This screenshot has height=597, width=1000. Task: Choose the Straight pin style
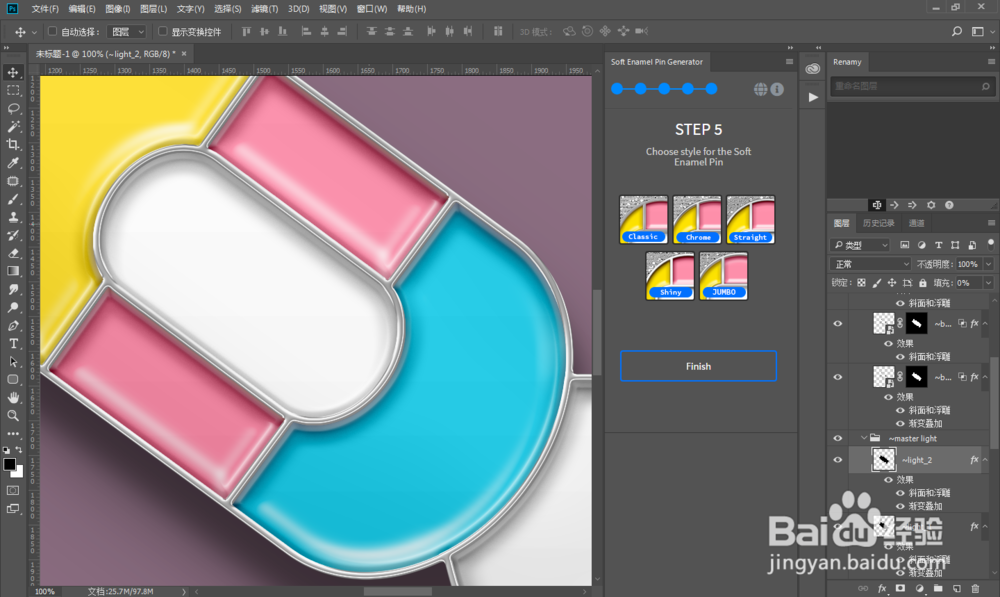[x=751, y=219]
